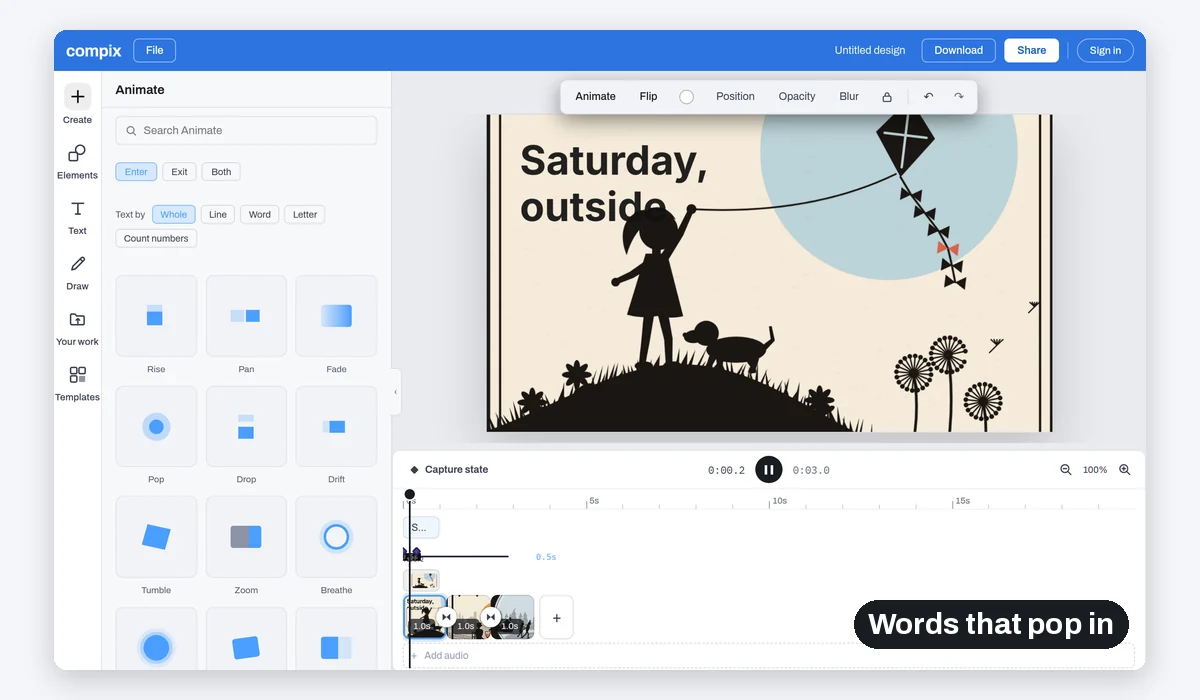Lock the selected element
This screenshot has width=1200, height=700.
[x=887, y=97]
